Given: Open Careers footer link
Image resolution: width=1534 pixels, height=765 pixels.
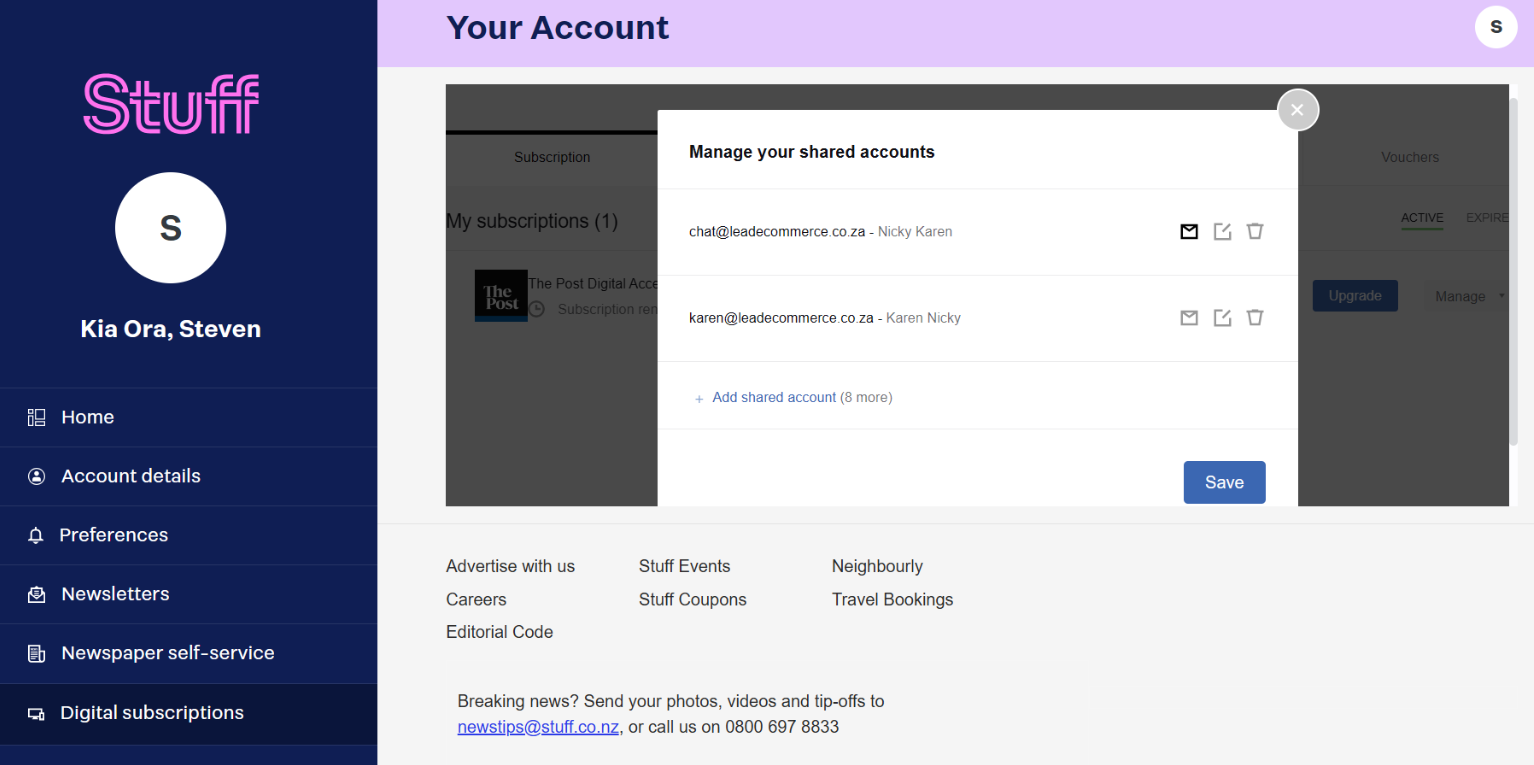Looking at the screenshot, I should pos(476,599).
